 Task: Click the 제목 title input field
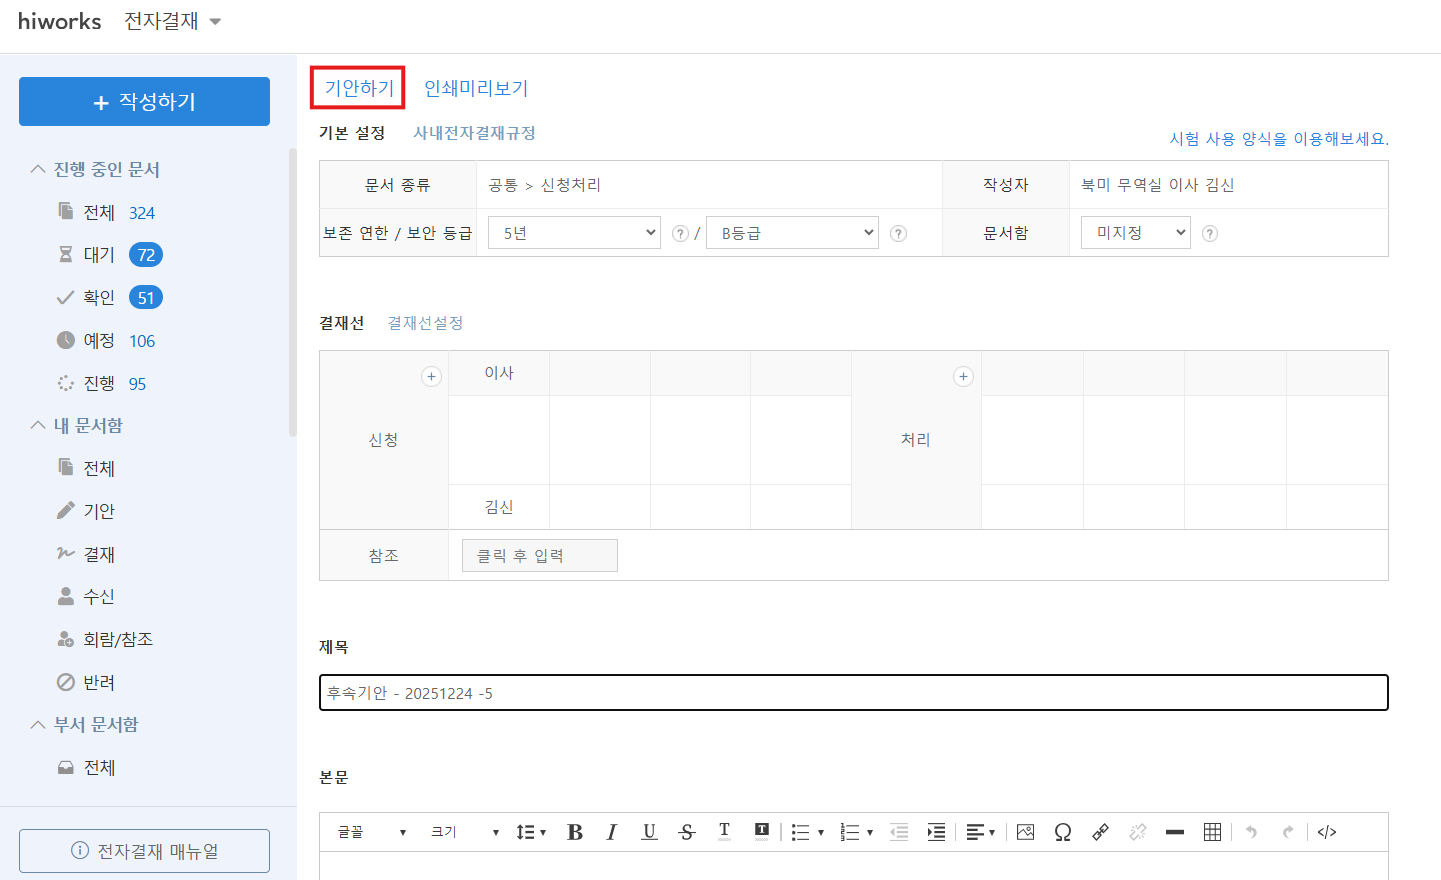tap(853, 693)
